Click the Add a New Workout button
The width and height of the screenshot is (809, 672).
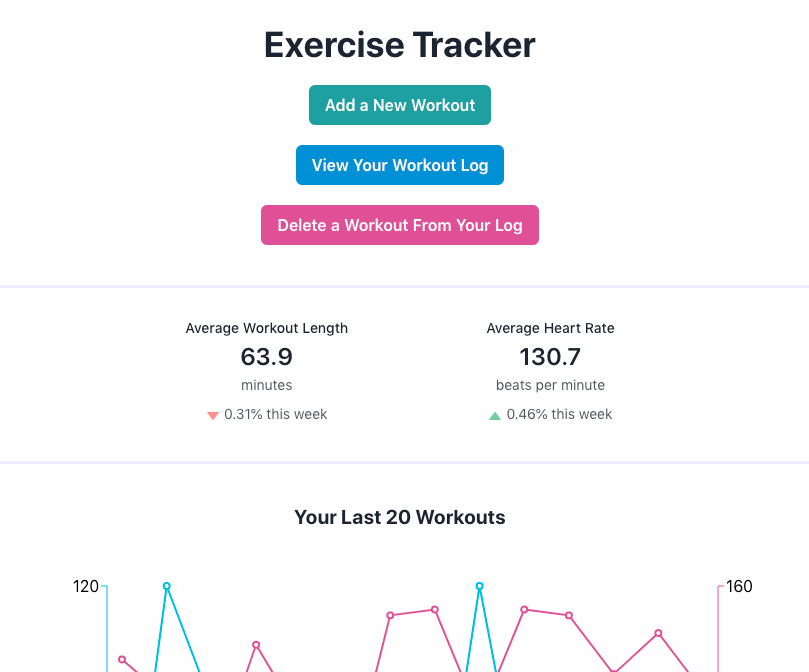pos(399,104)
